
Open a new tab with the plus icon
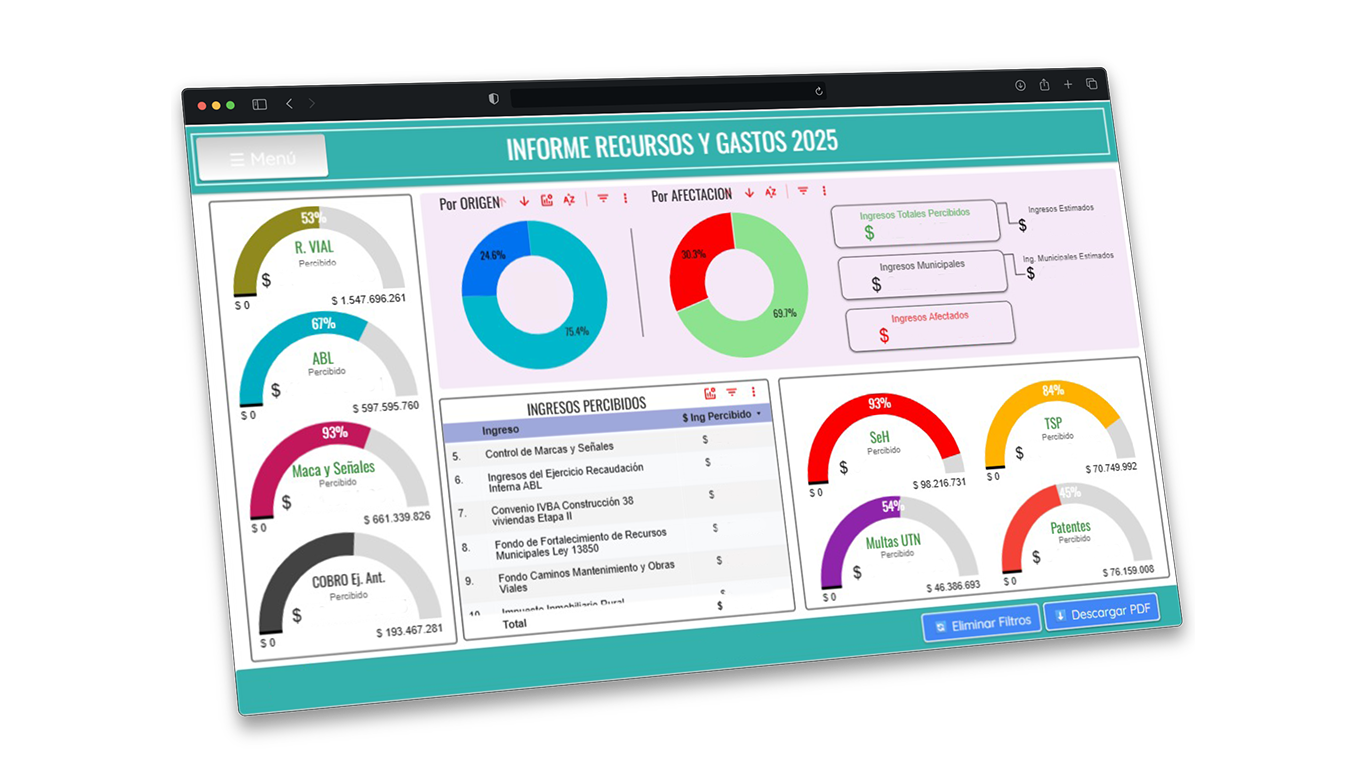(x=1068, y=84)
